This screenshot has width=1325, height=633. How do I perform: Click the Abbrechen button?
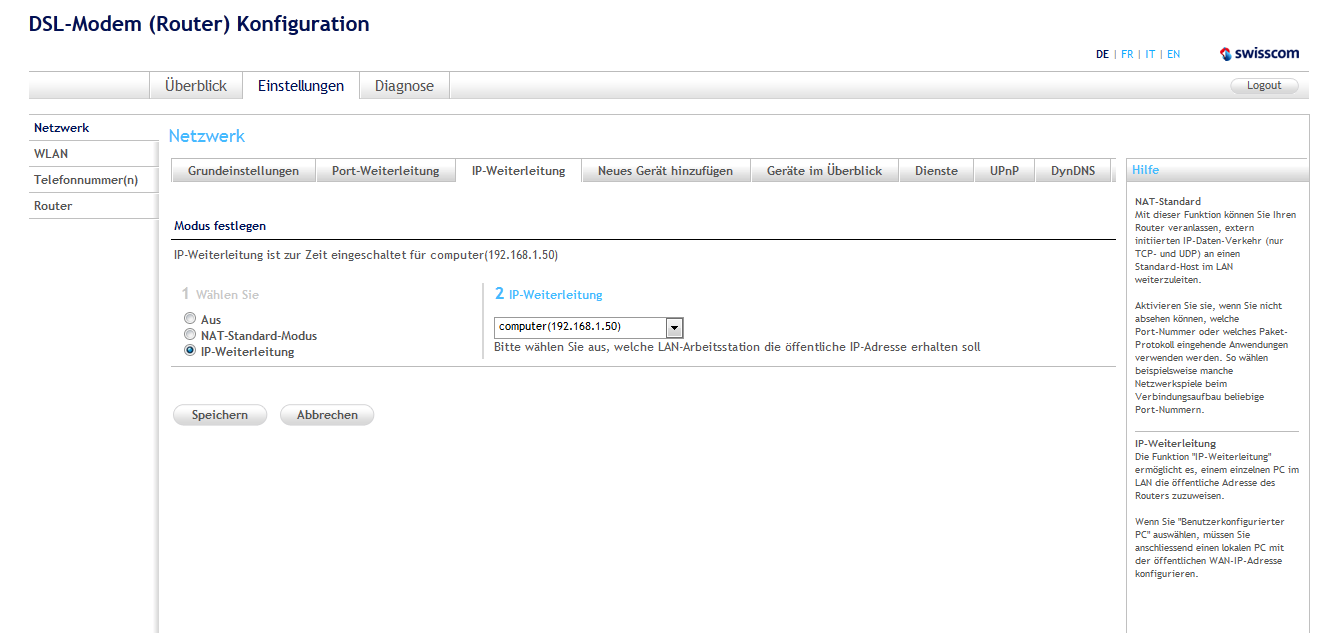click(x=327, y=415)
